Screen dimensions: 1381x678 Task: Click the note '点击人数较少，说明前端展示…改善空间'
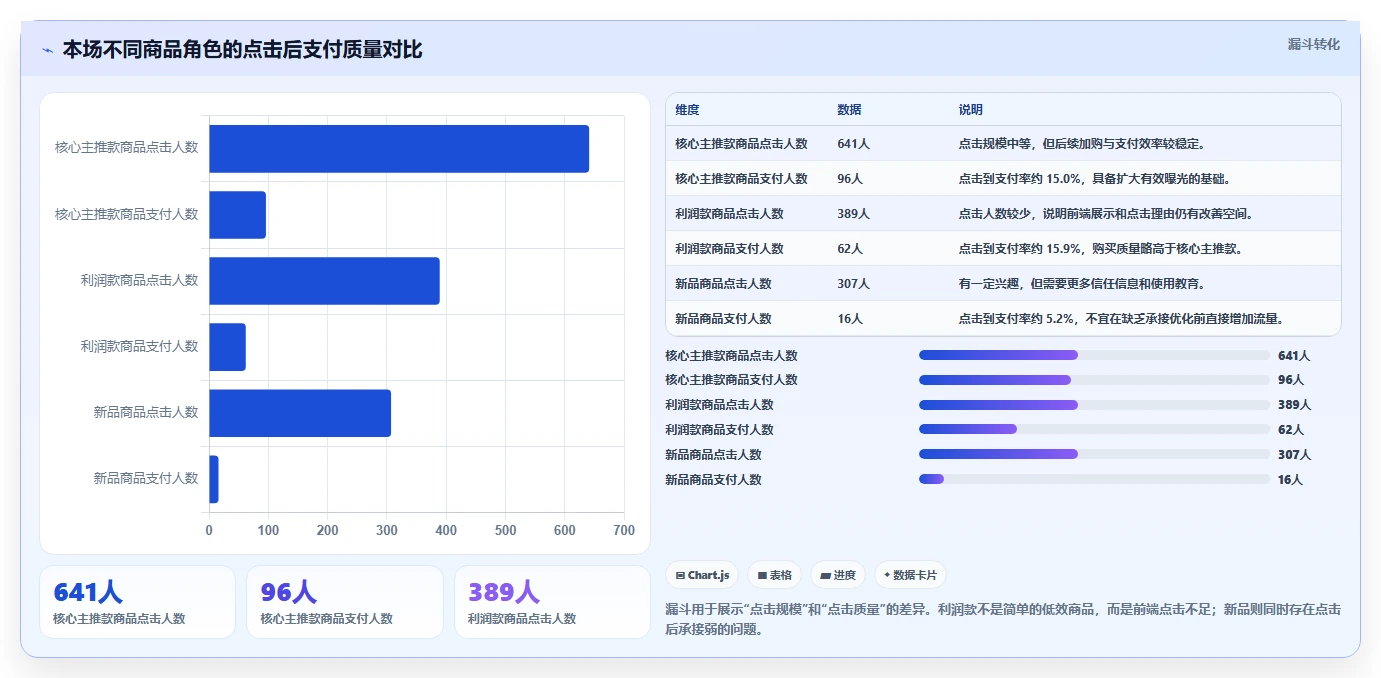coord(1105,214)
